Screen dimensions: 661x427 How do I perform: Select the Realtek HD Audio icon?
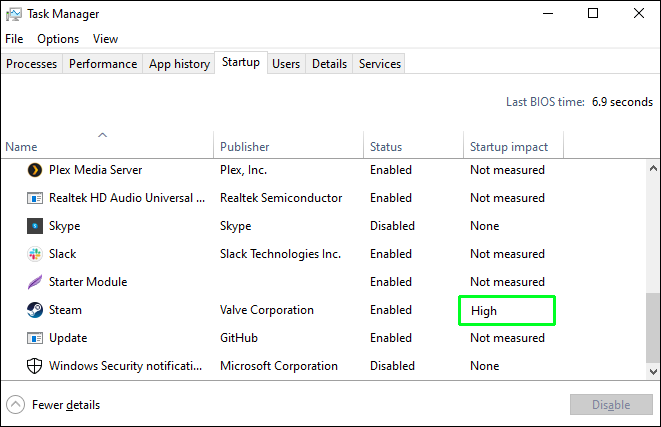pos(34,198)
